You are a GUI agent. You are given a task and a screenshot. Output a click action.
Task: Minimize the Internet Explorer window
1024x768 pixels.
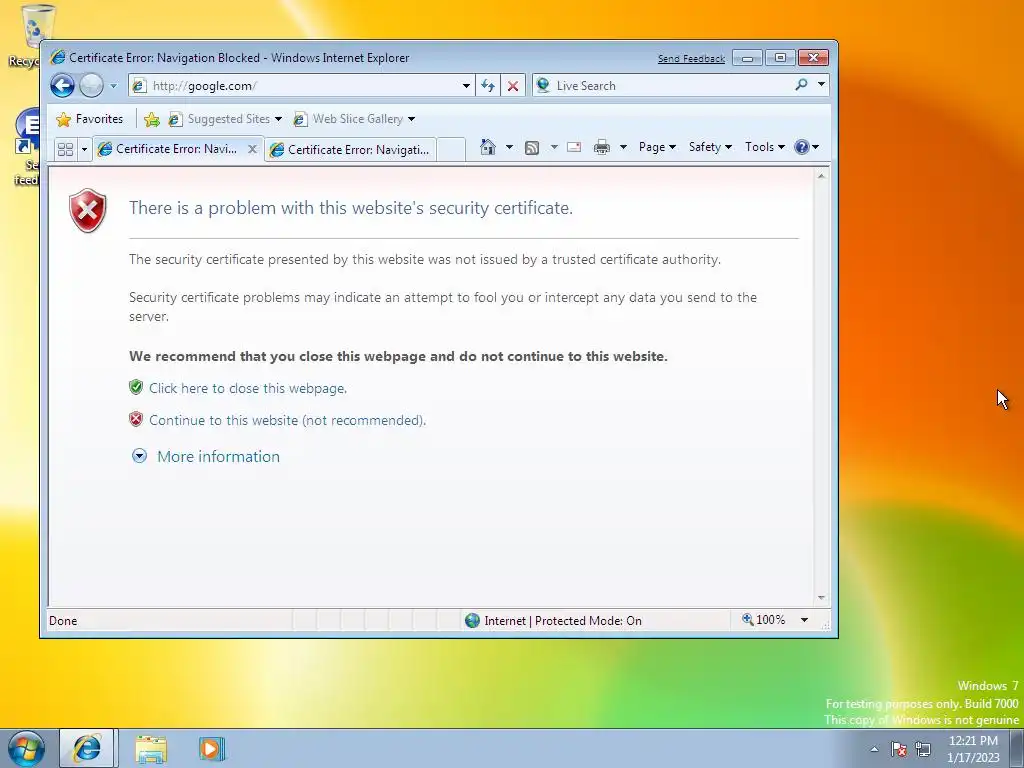[x=747, y=58]
